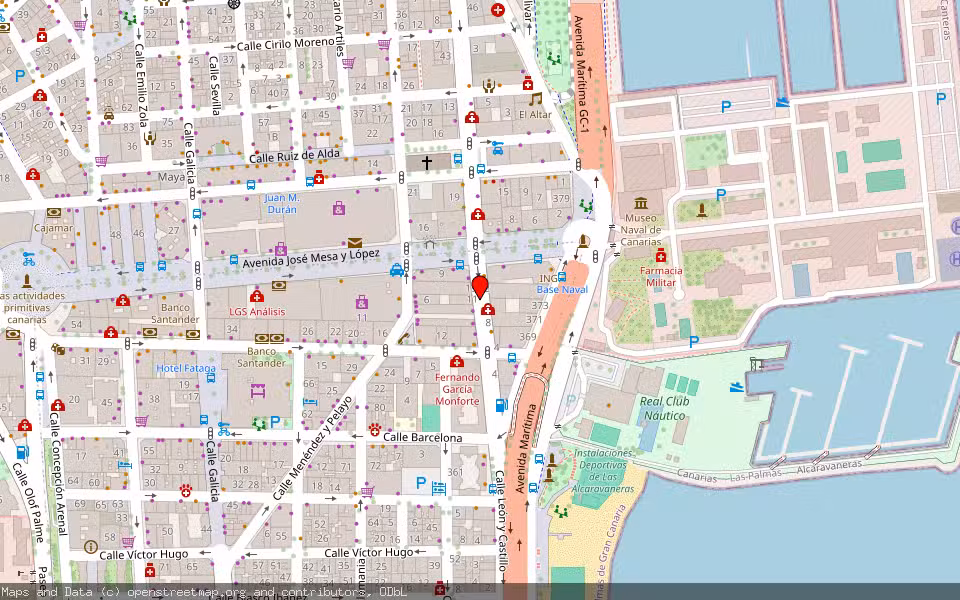Click the Fernando García Monforte pharmacy icon
The width and height of the screenshot is (960, 600).
coord(456,361)
